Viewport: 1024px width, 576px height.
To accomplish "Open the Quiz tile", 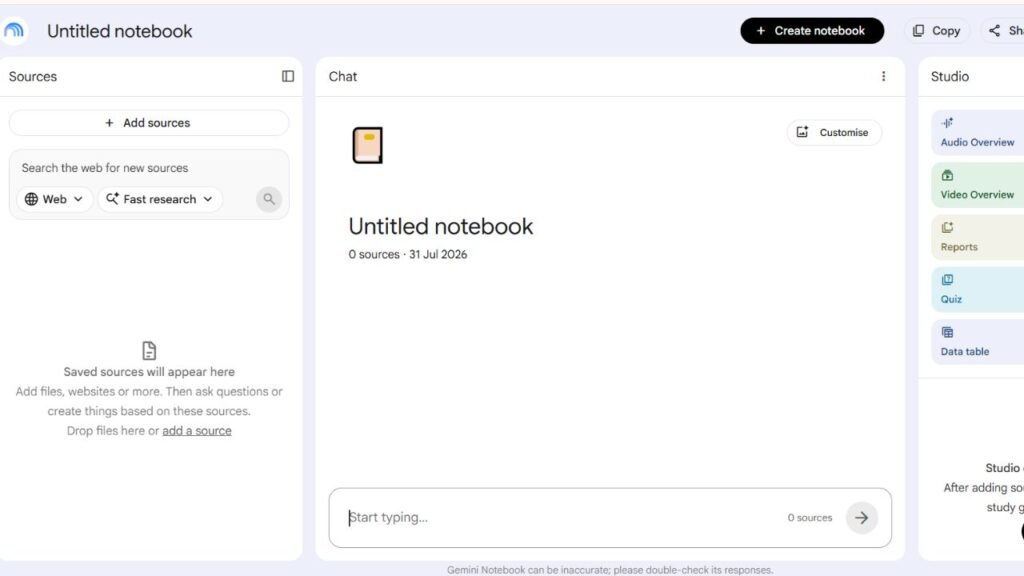I will tap(978, 289).
